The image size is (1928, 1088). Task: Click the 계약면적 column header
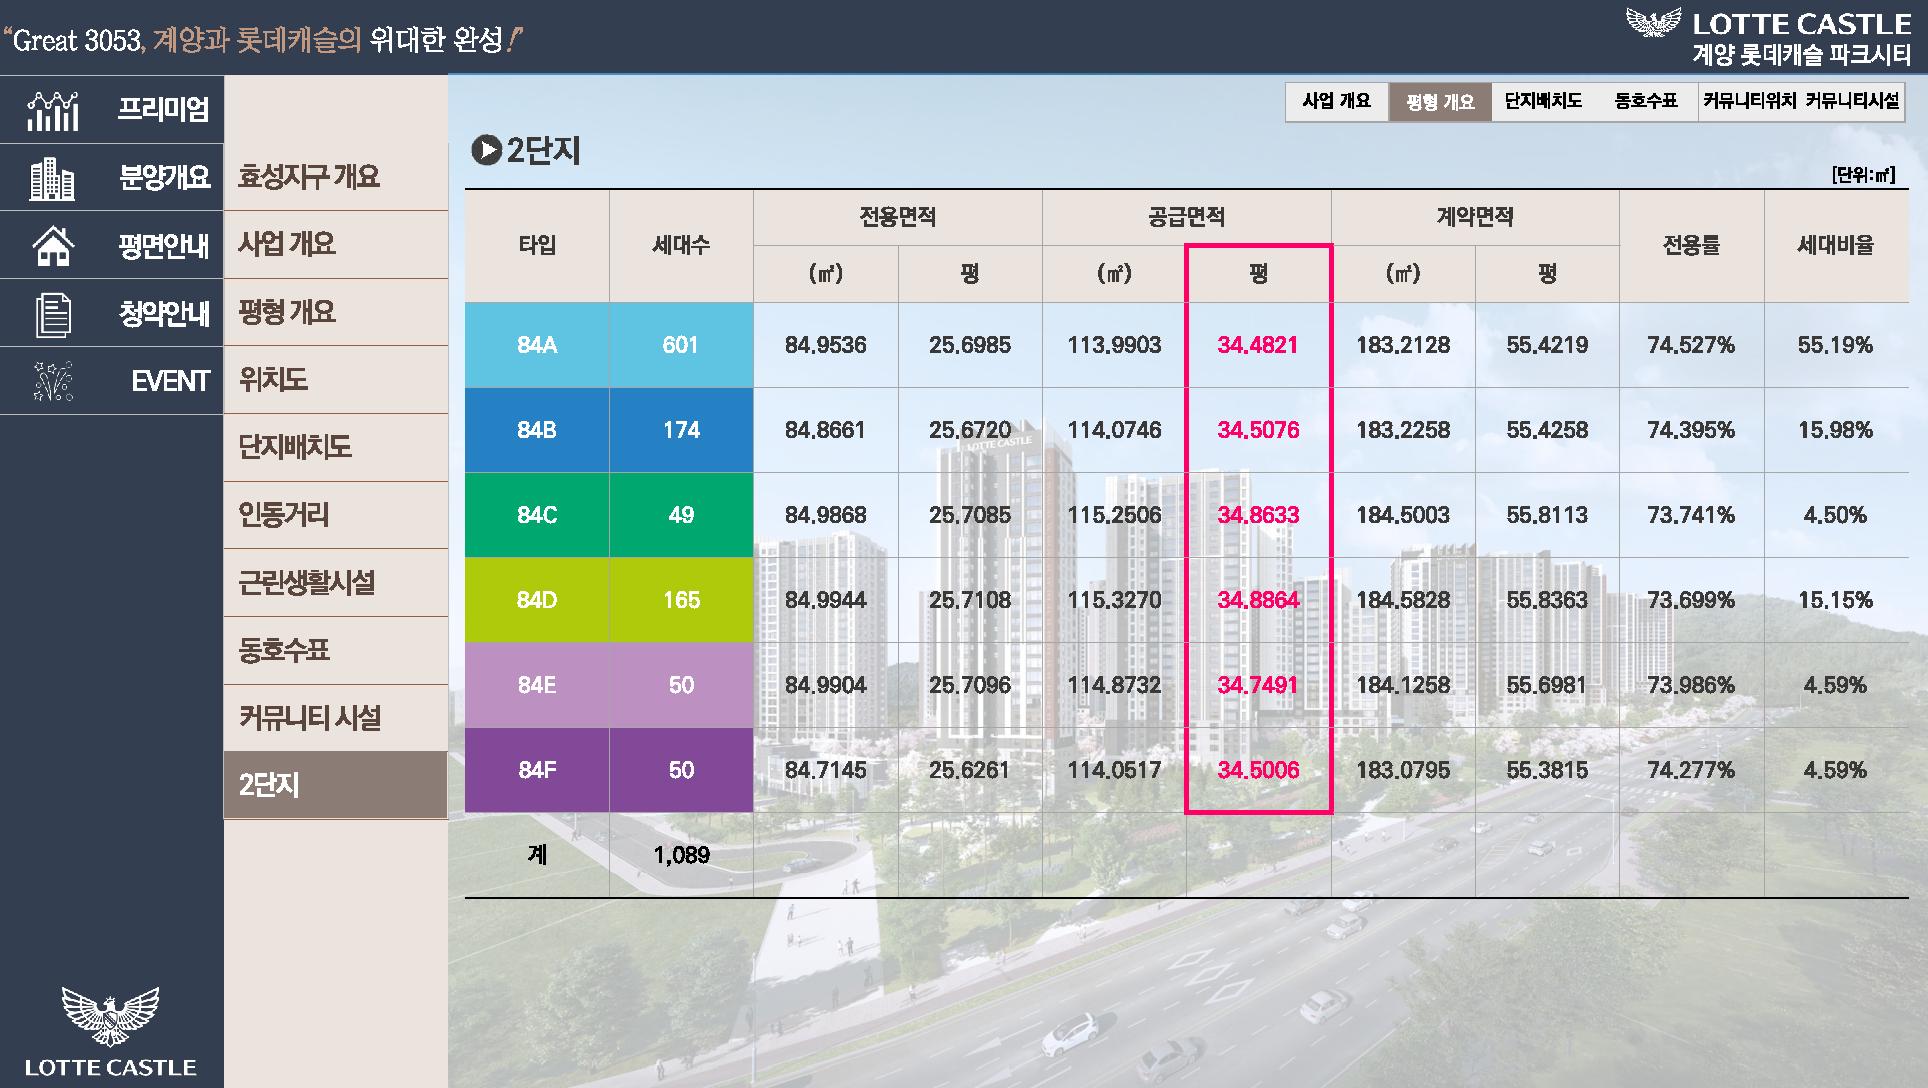(x=1475, y=217)
